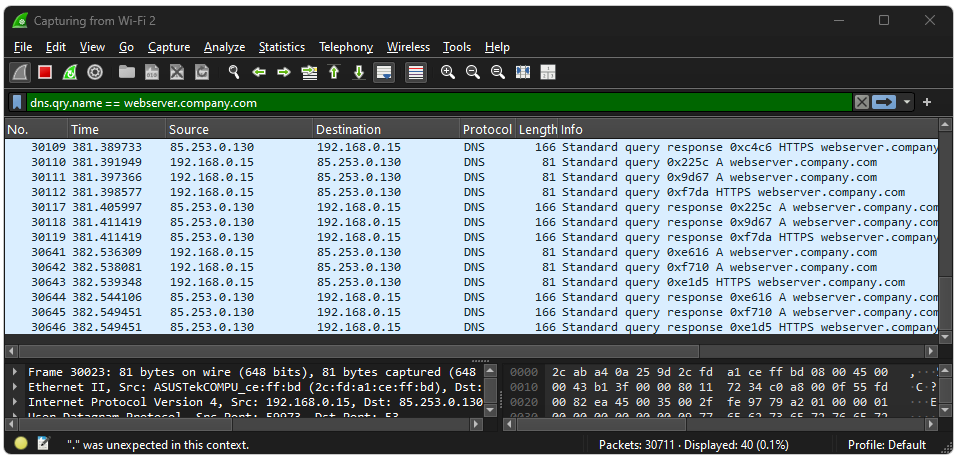Zoom in on packet list text
The width and height of the screenshot is (956, 455).
[x=447, y=72]
